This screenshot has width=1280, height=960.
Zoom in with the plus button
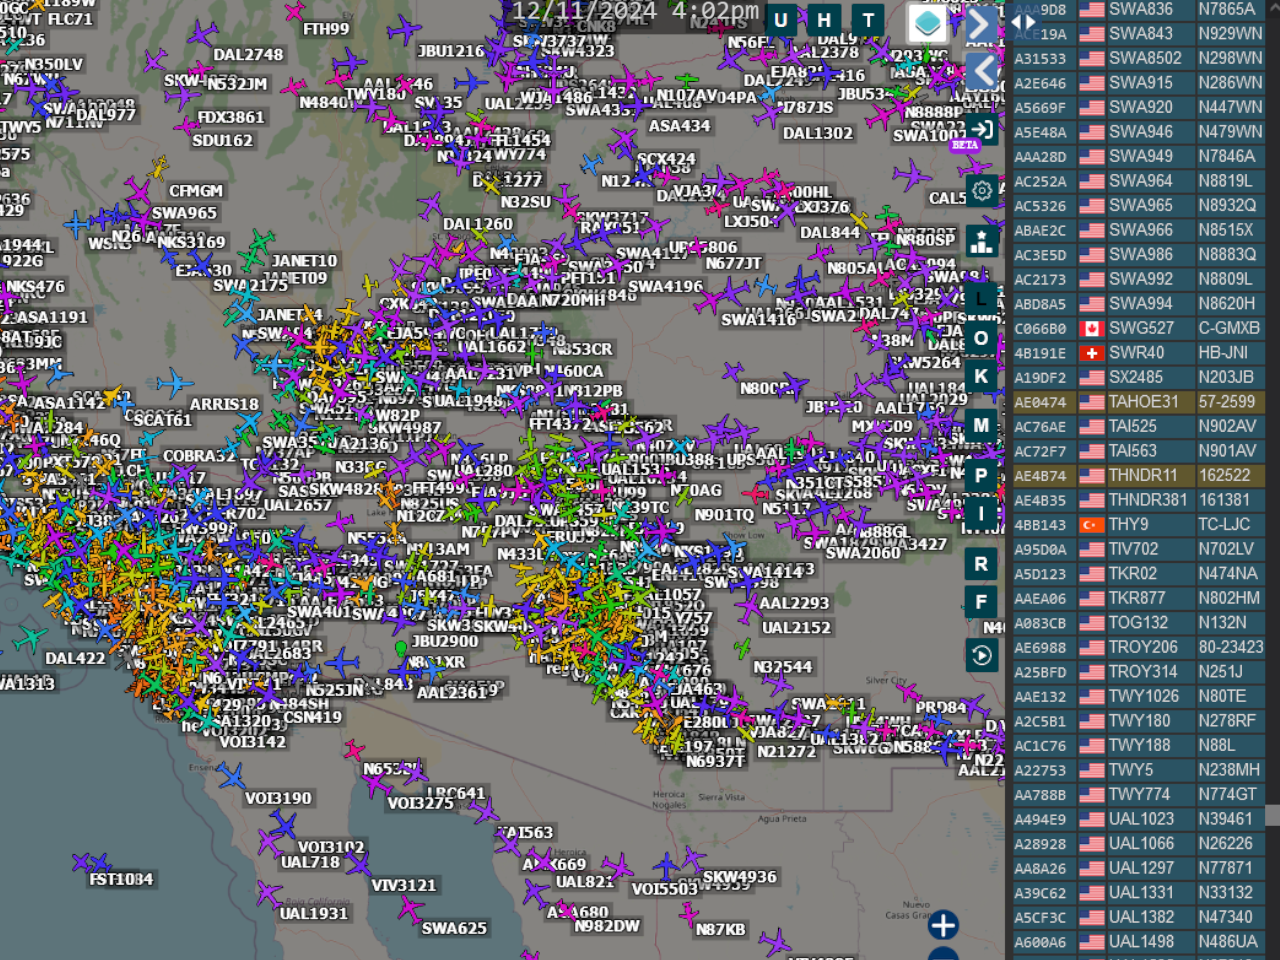943,925
